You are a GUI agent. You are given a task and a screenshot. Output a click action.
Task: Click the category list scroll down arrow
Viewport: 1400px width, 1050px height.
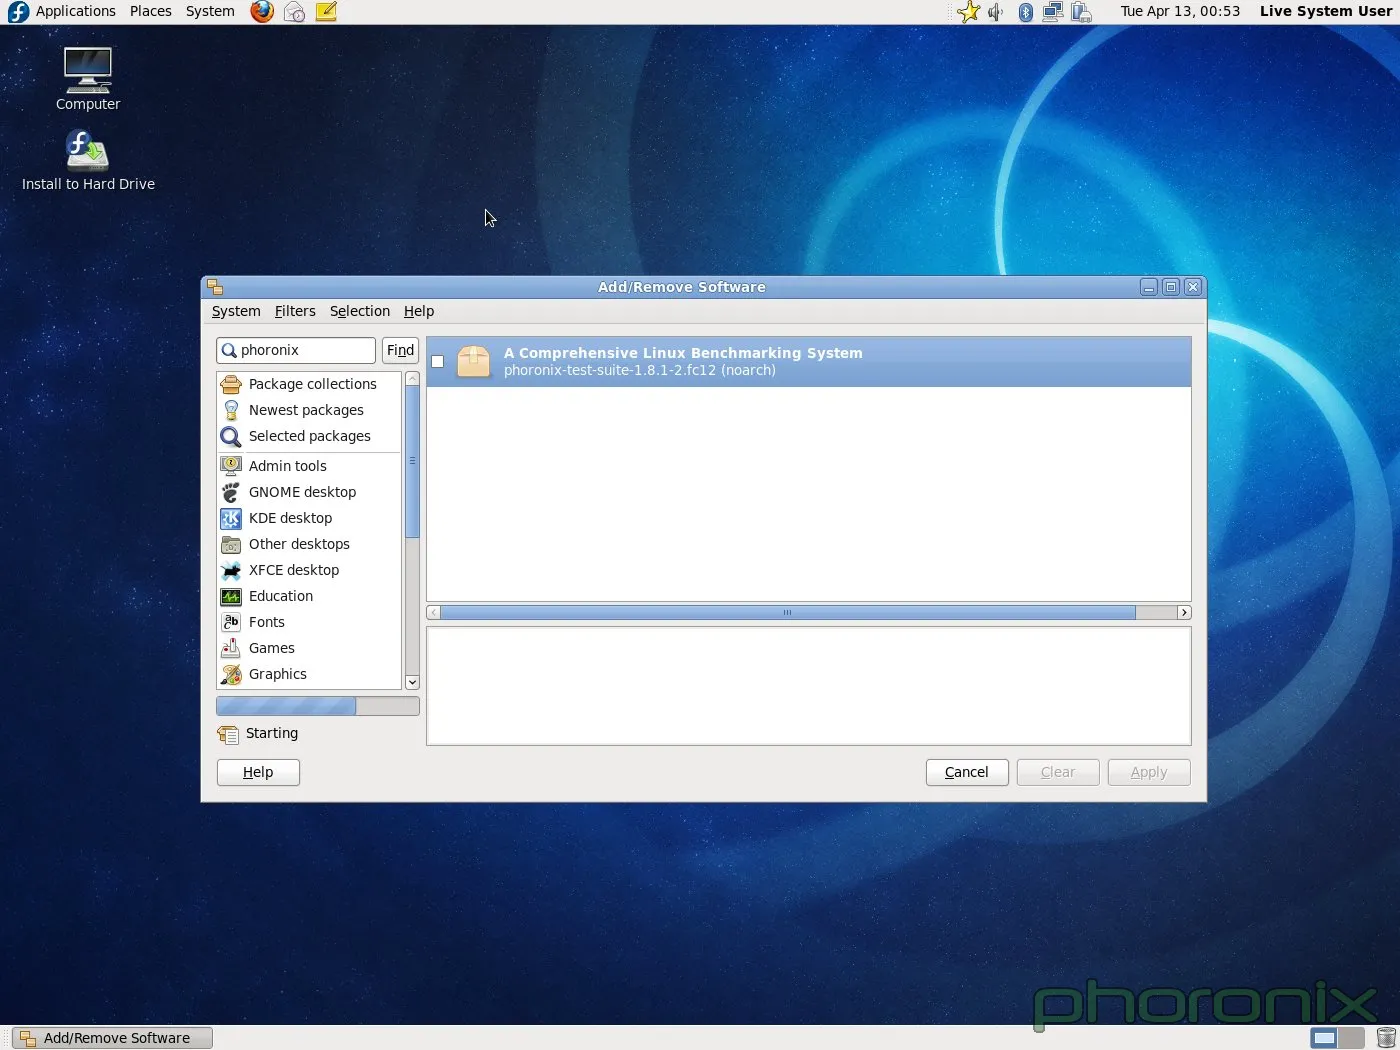click(x=412, y=682)
